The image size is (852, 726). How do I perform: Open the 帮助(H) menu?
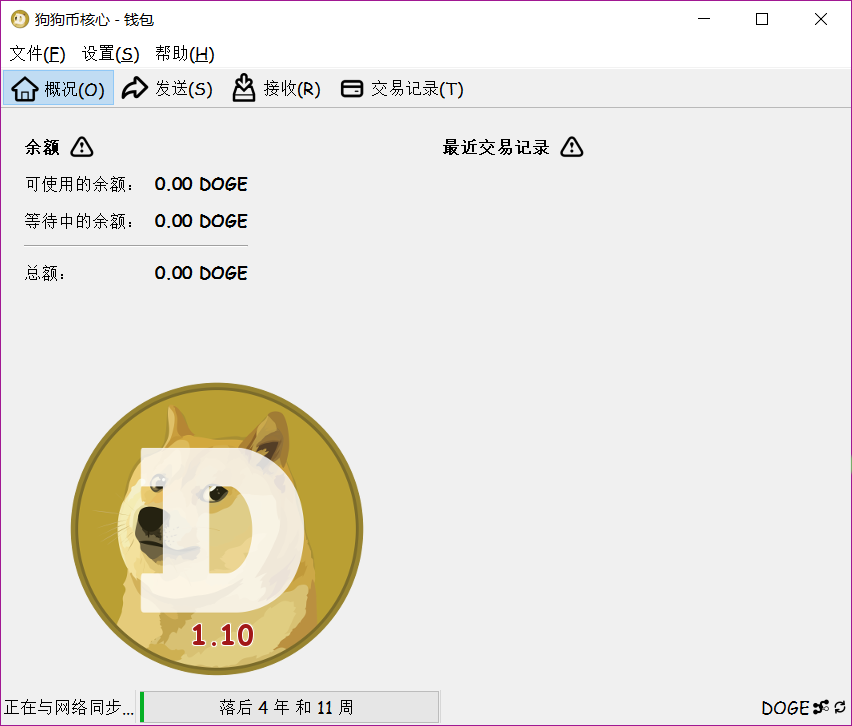[x=185, y=54]
